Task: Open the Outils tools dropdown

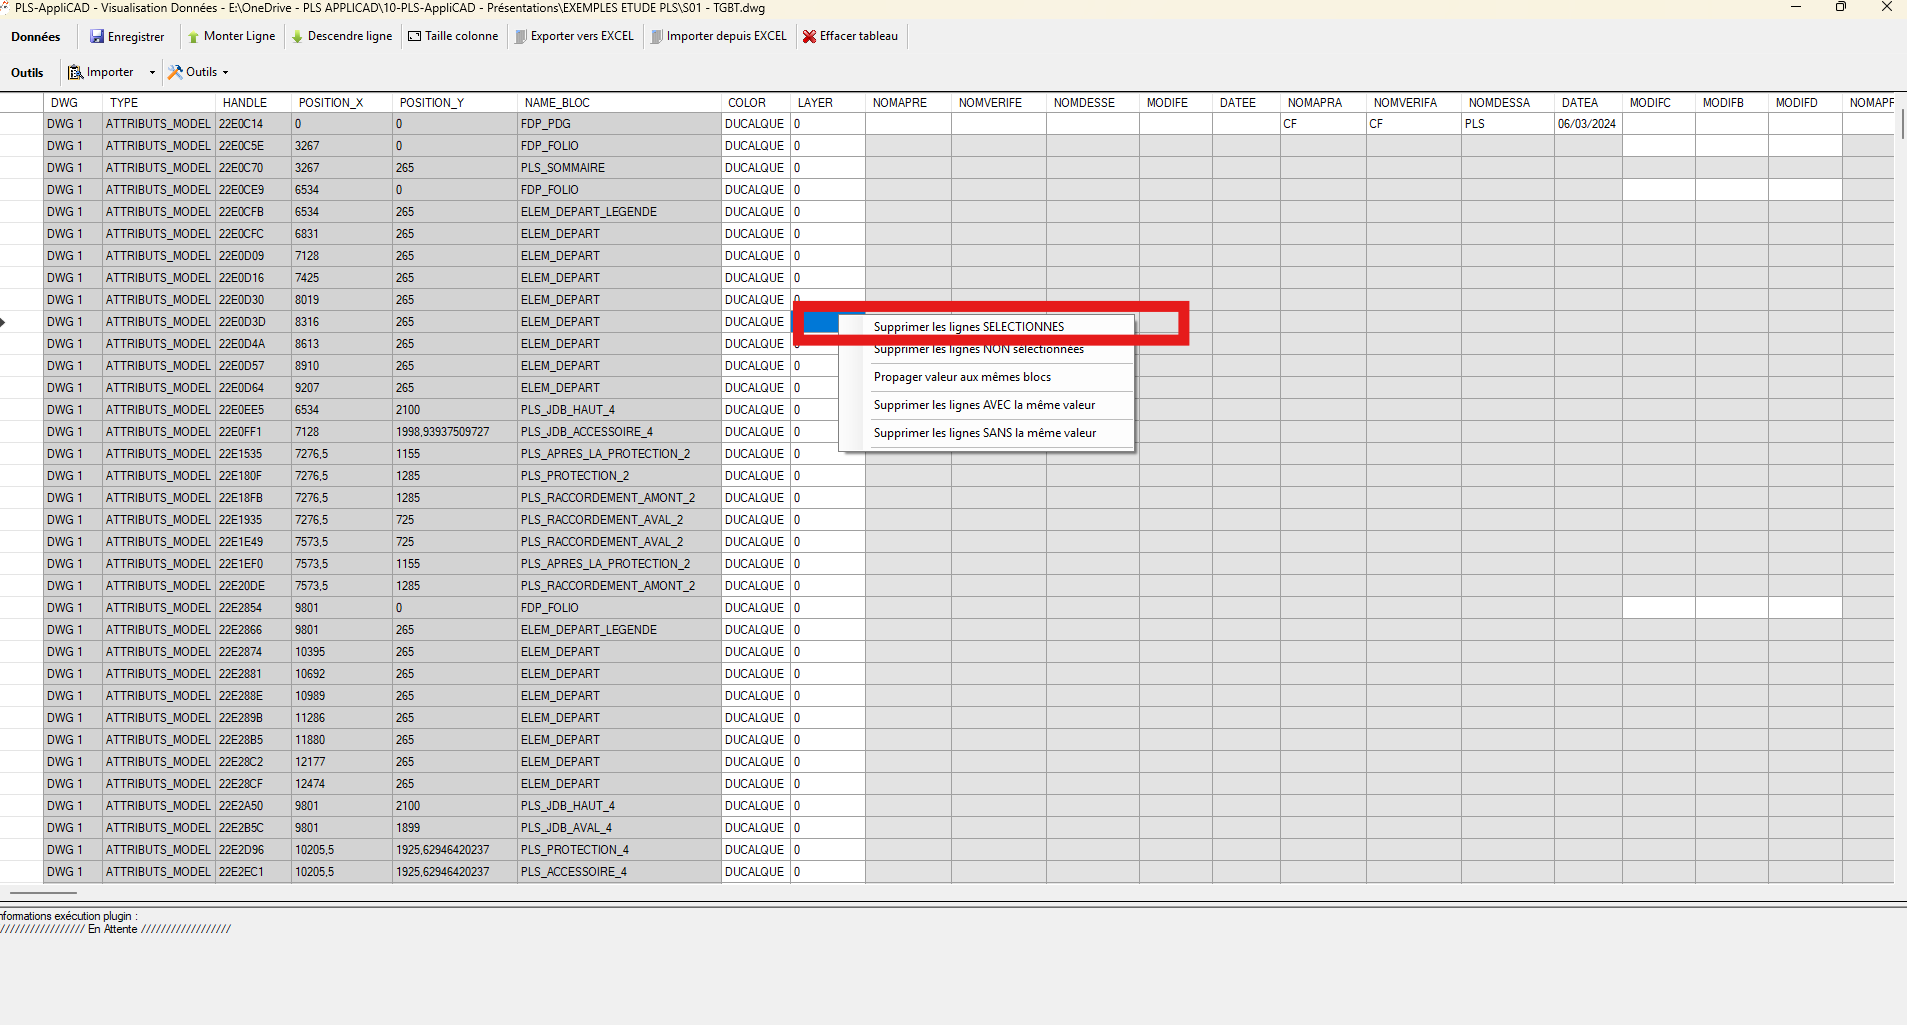Action: 198,72
